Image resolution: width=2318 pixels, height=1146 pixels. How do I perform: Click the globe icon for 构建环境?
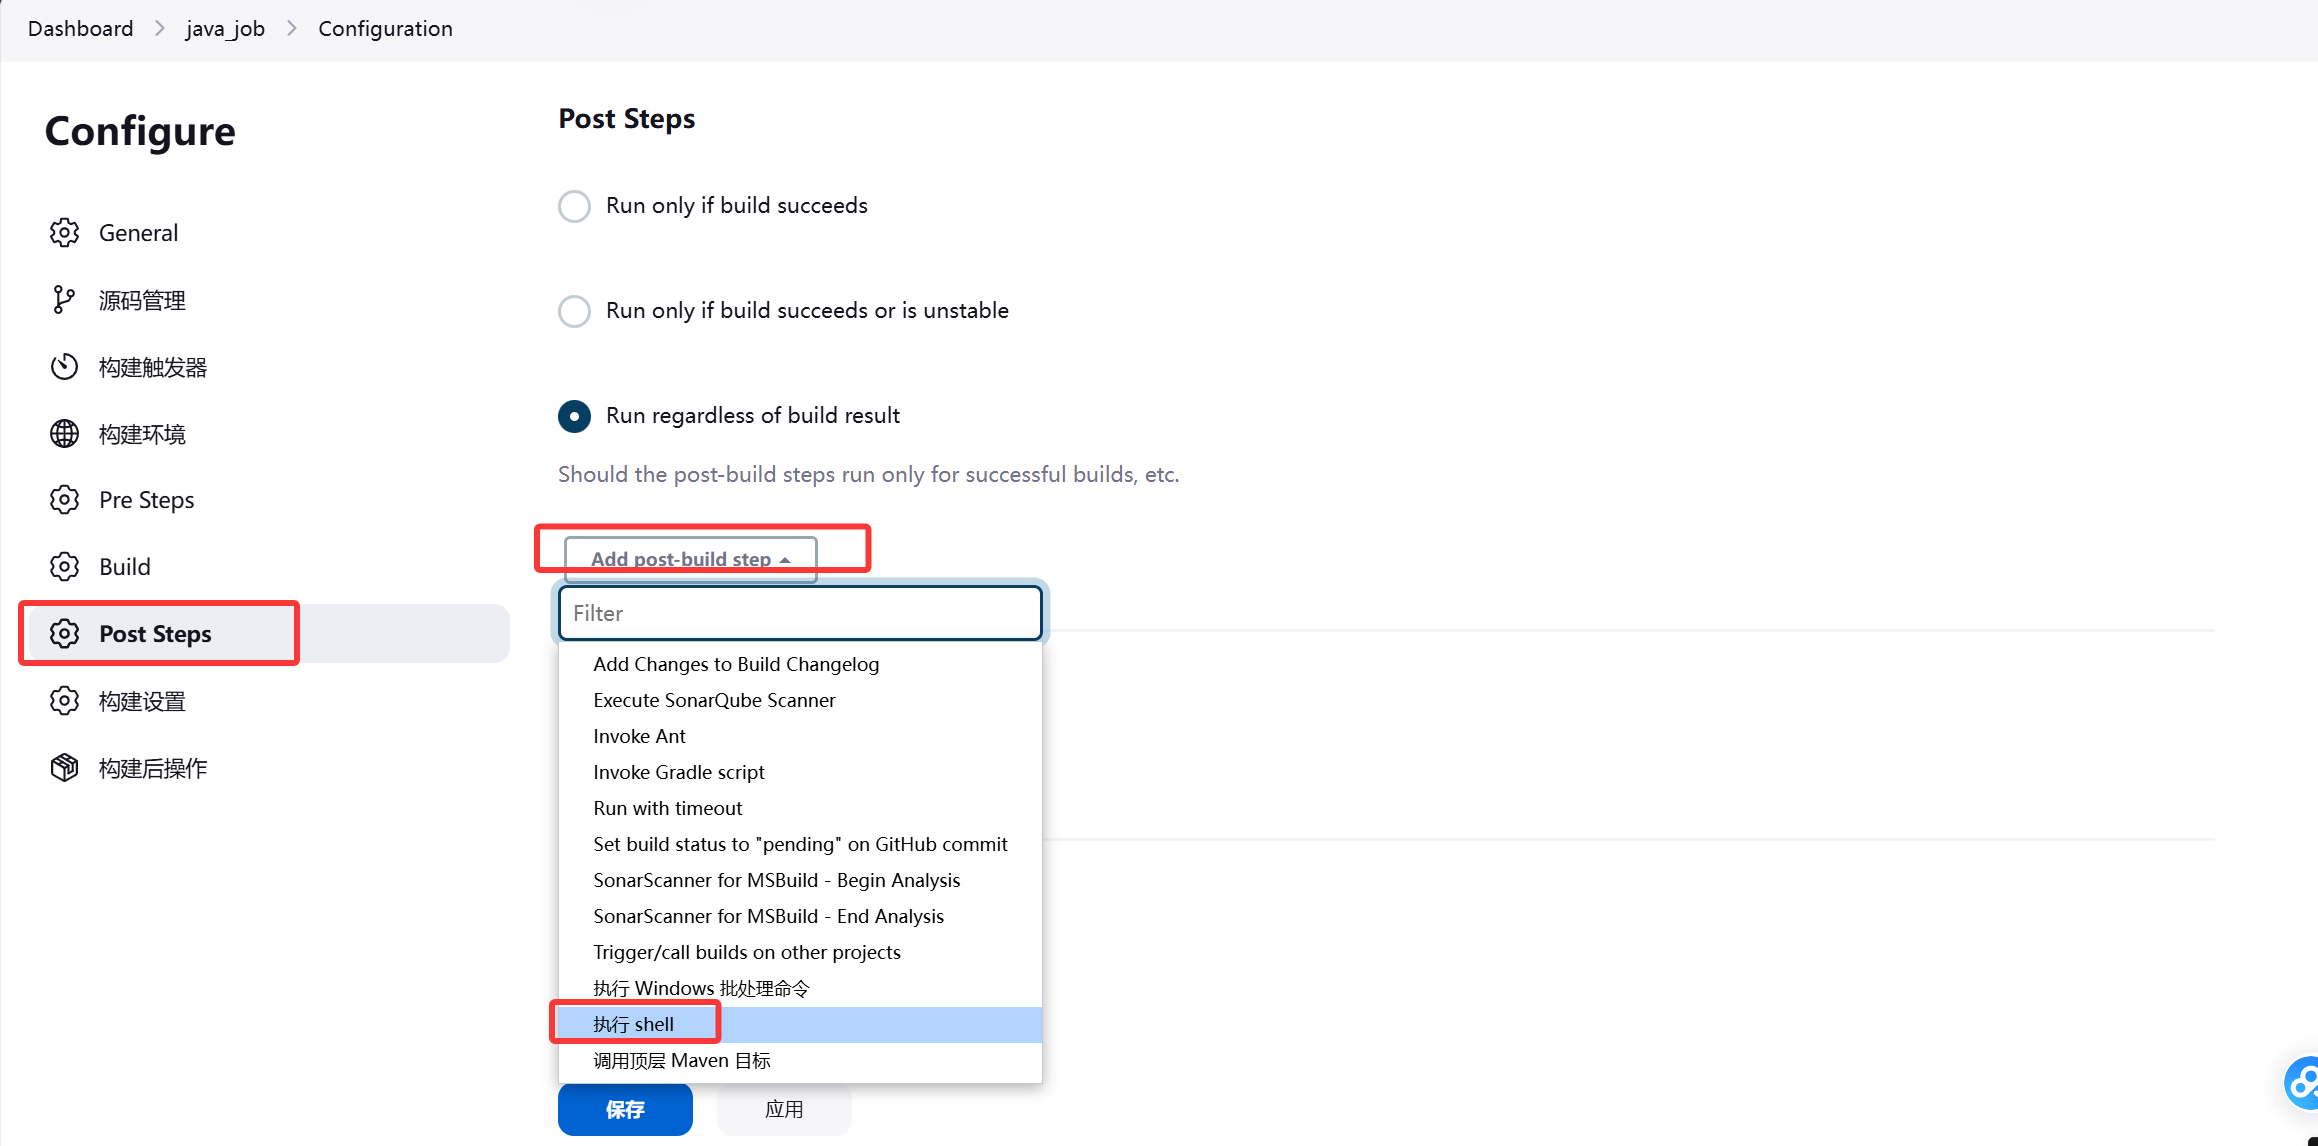coord(64,434)
